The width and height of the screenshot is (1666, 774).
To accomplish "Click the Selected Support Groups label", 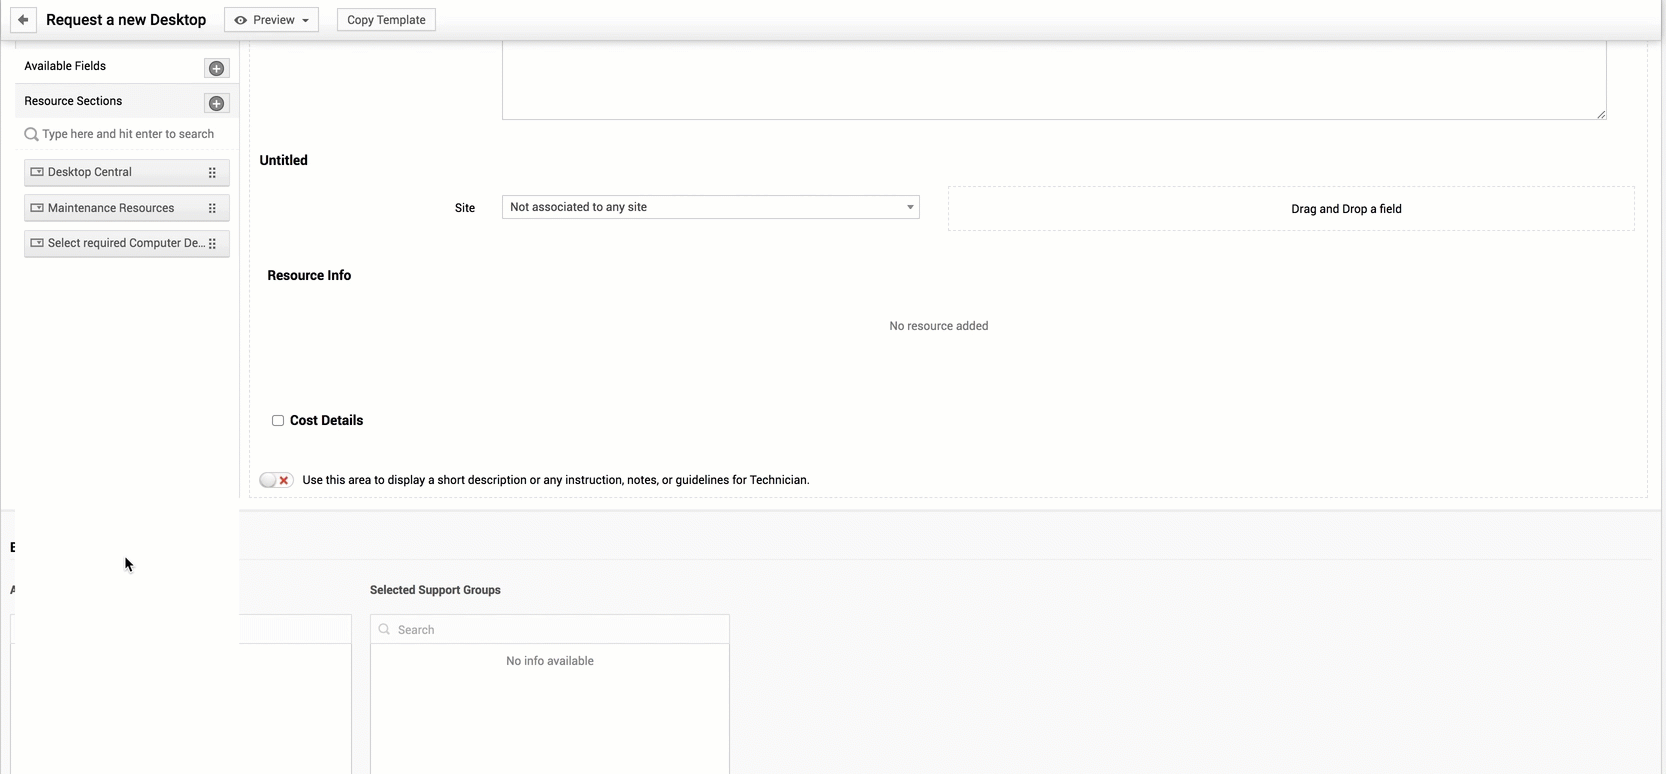I will click(x=435, y=590).
